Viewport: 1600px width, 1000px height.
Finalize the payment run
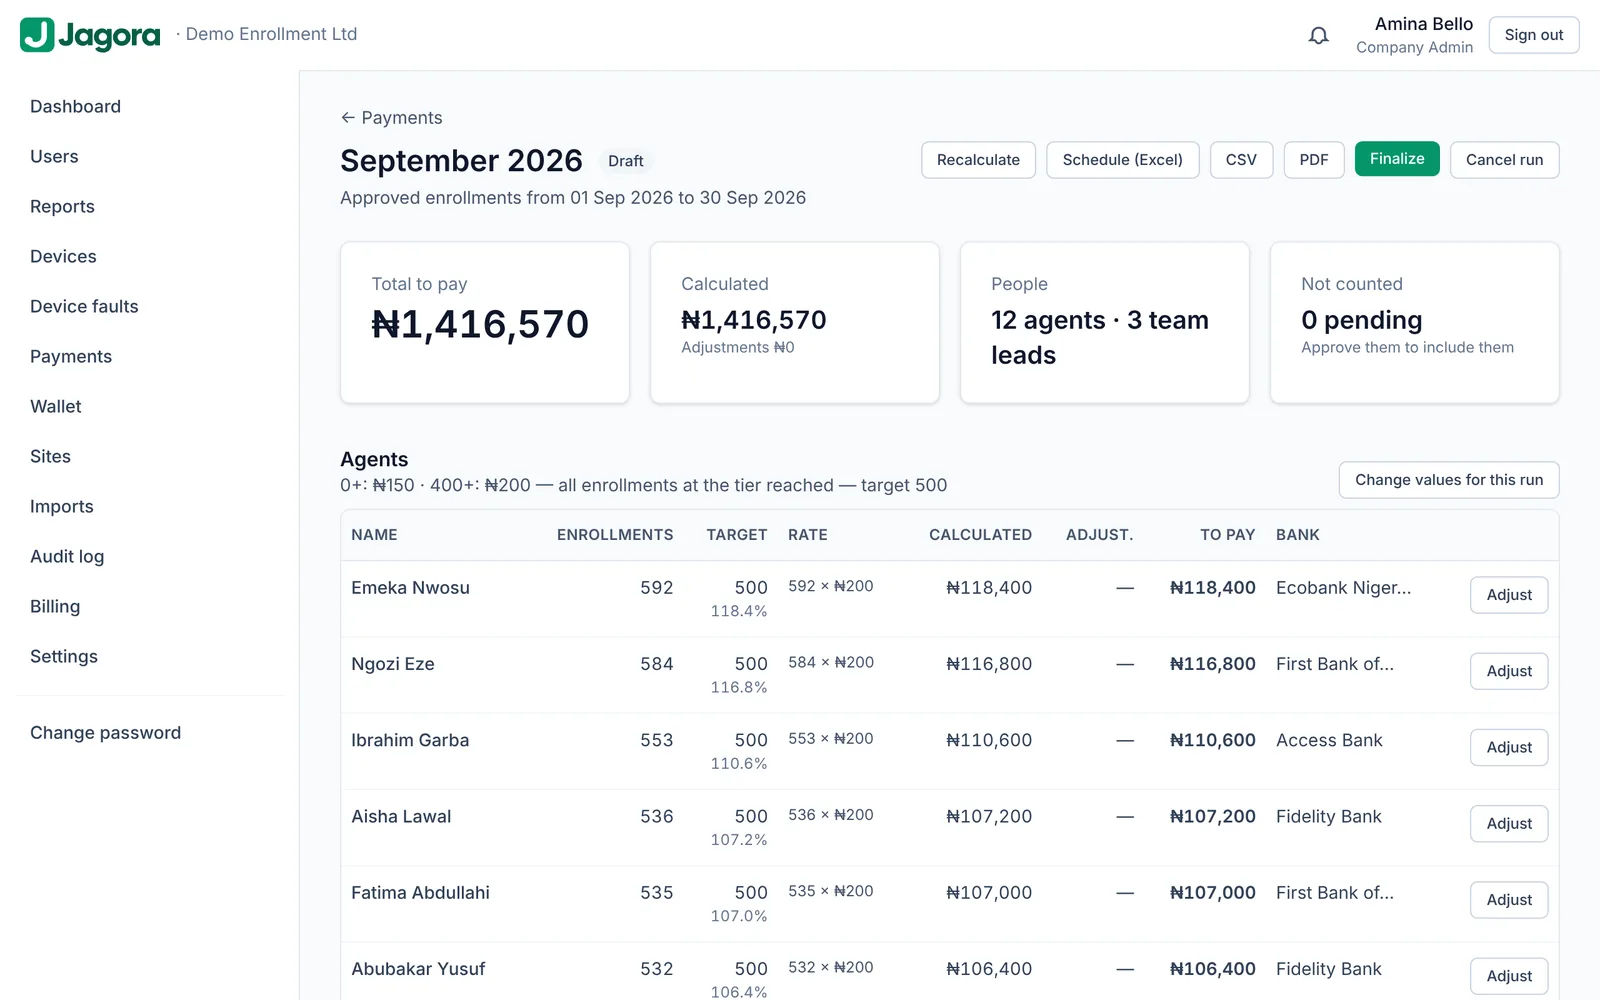[1397, 159]
